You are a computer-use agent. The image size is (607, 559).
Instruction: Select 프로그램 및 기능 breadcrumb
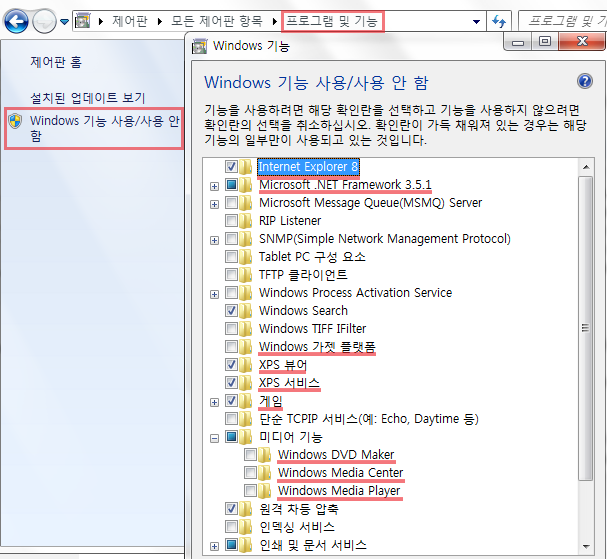tap(332, 21)
